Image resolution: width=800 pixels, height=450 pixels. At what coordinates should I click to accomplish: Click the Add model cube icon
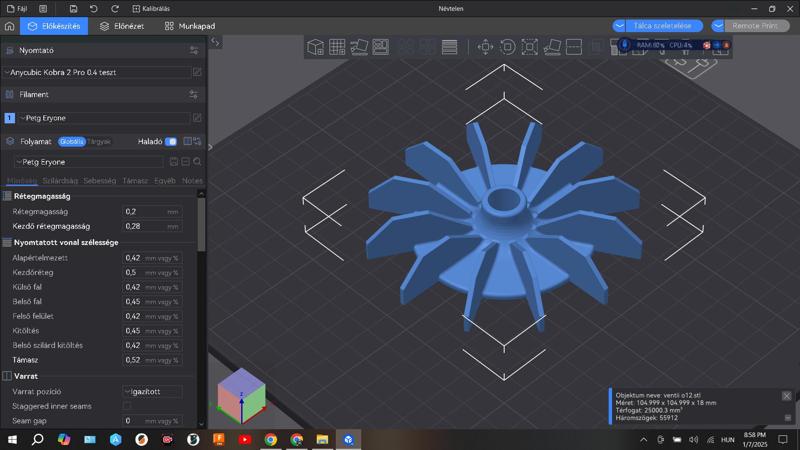315,47
